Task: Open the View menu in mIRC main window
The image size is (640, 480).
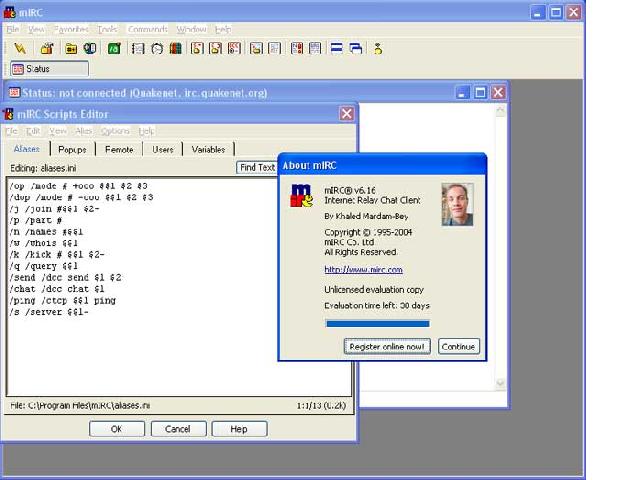Action: [36, 29]
